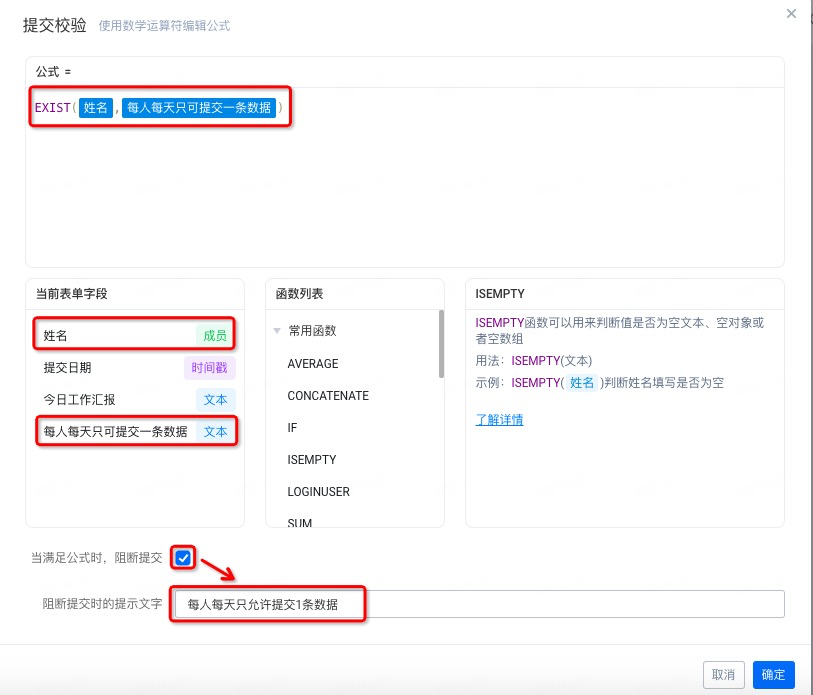Select 提交日期 field in form fields list
Image resolution: width=813 pixels, height=695 pixels.
[135, 368]
